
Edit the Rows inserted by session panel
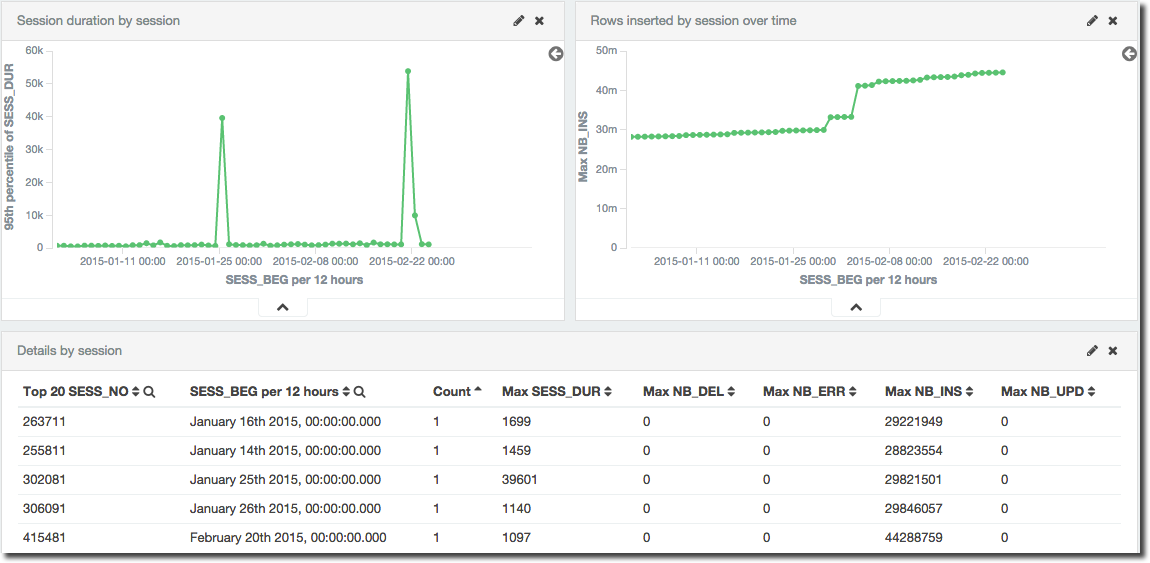click(1092, 21)
